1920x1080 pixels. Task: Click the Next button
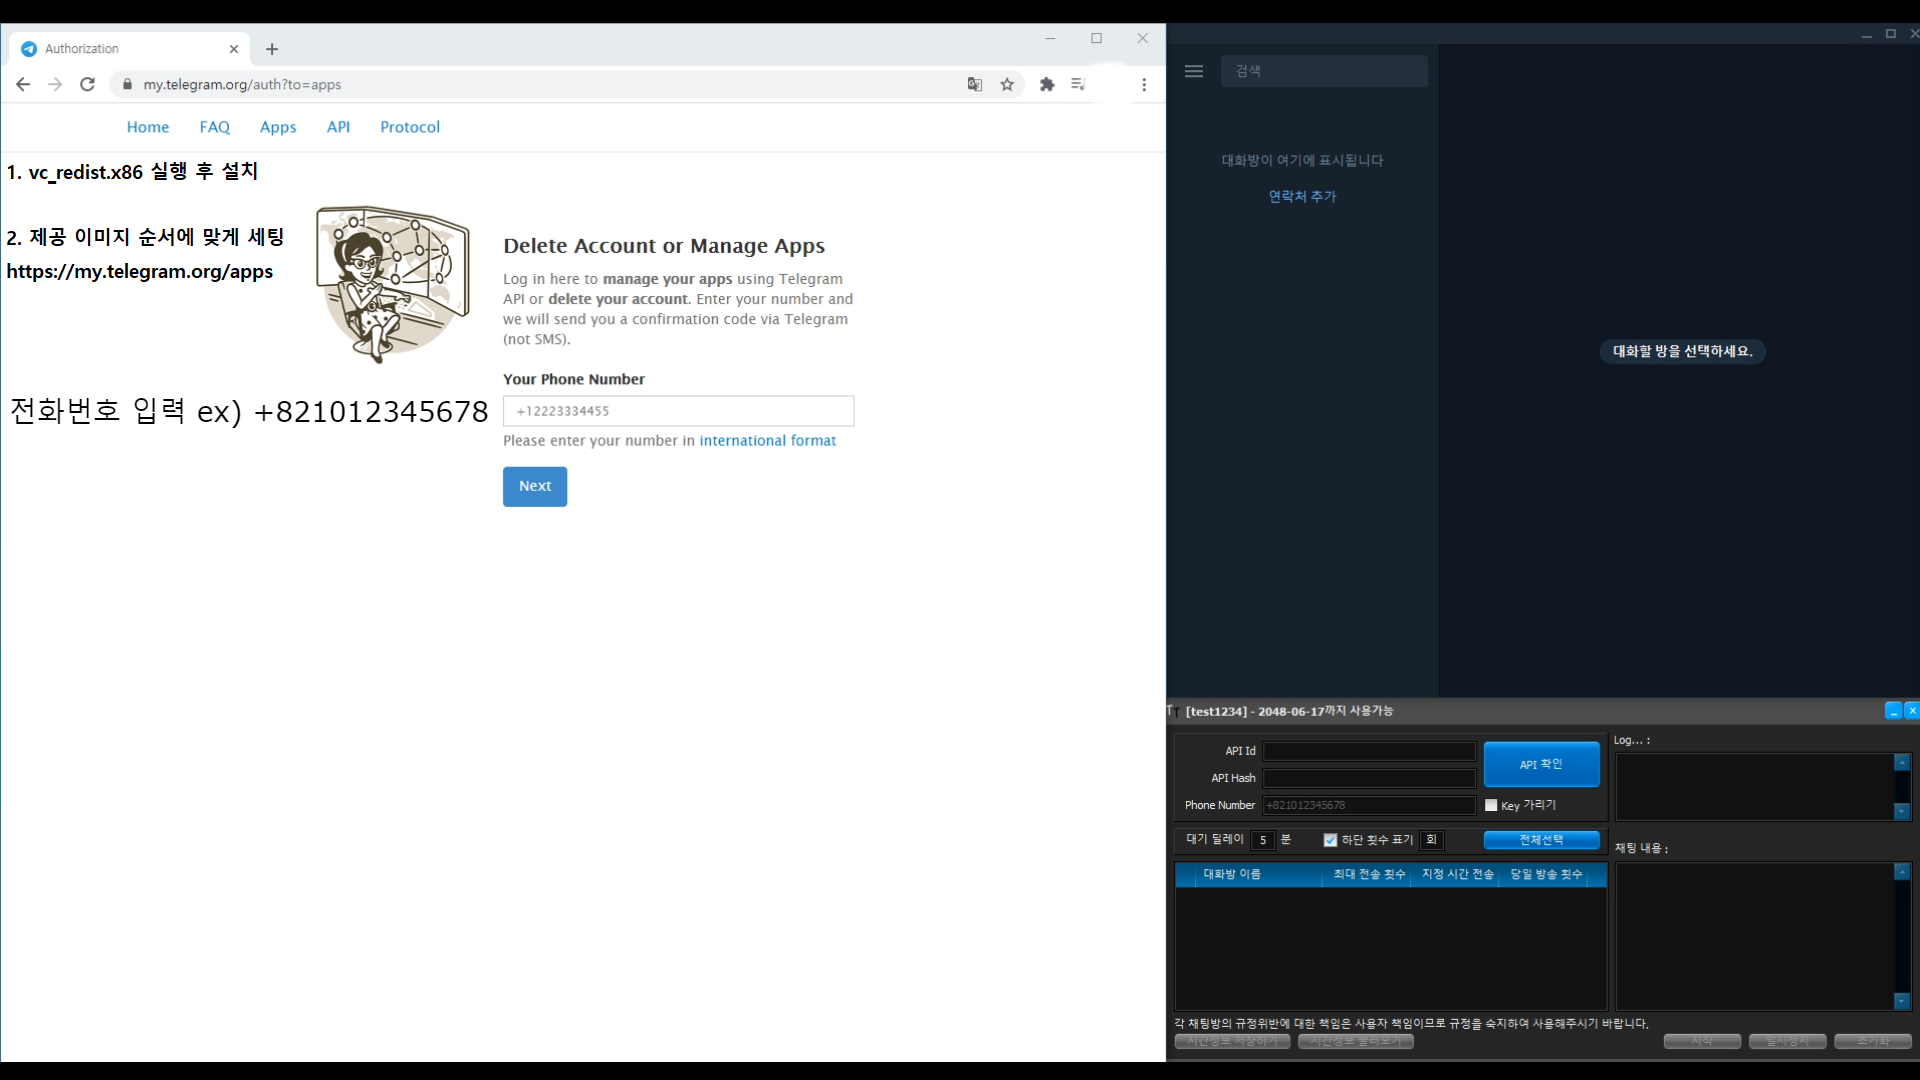pyautogui.click(x=535, y=487)
